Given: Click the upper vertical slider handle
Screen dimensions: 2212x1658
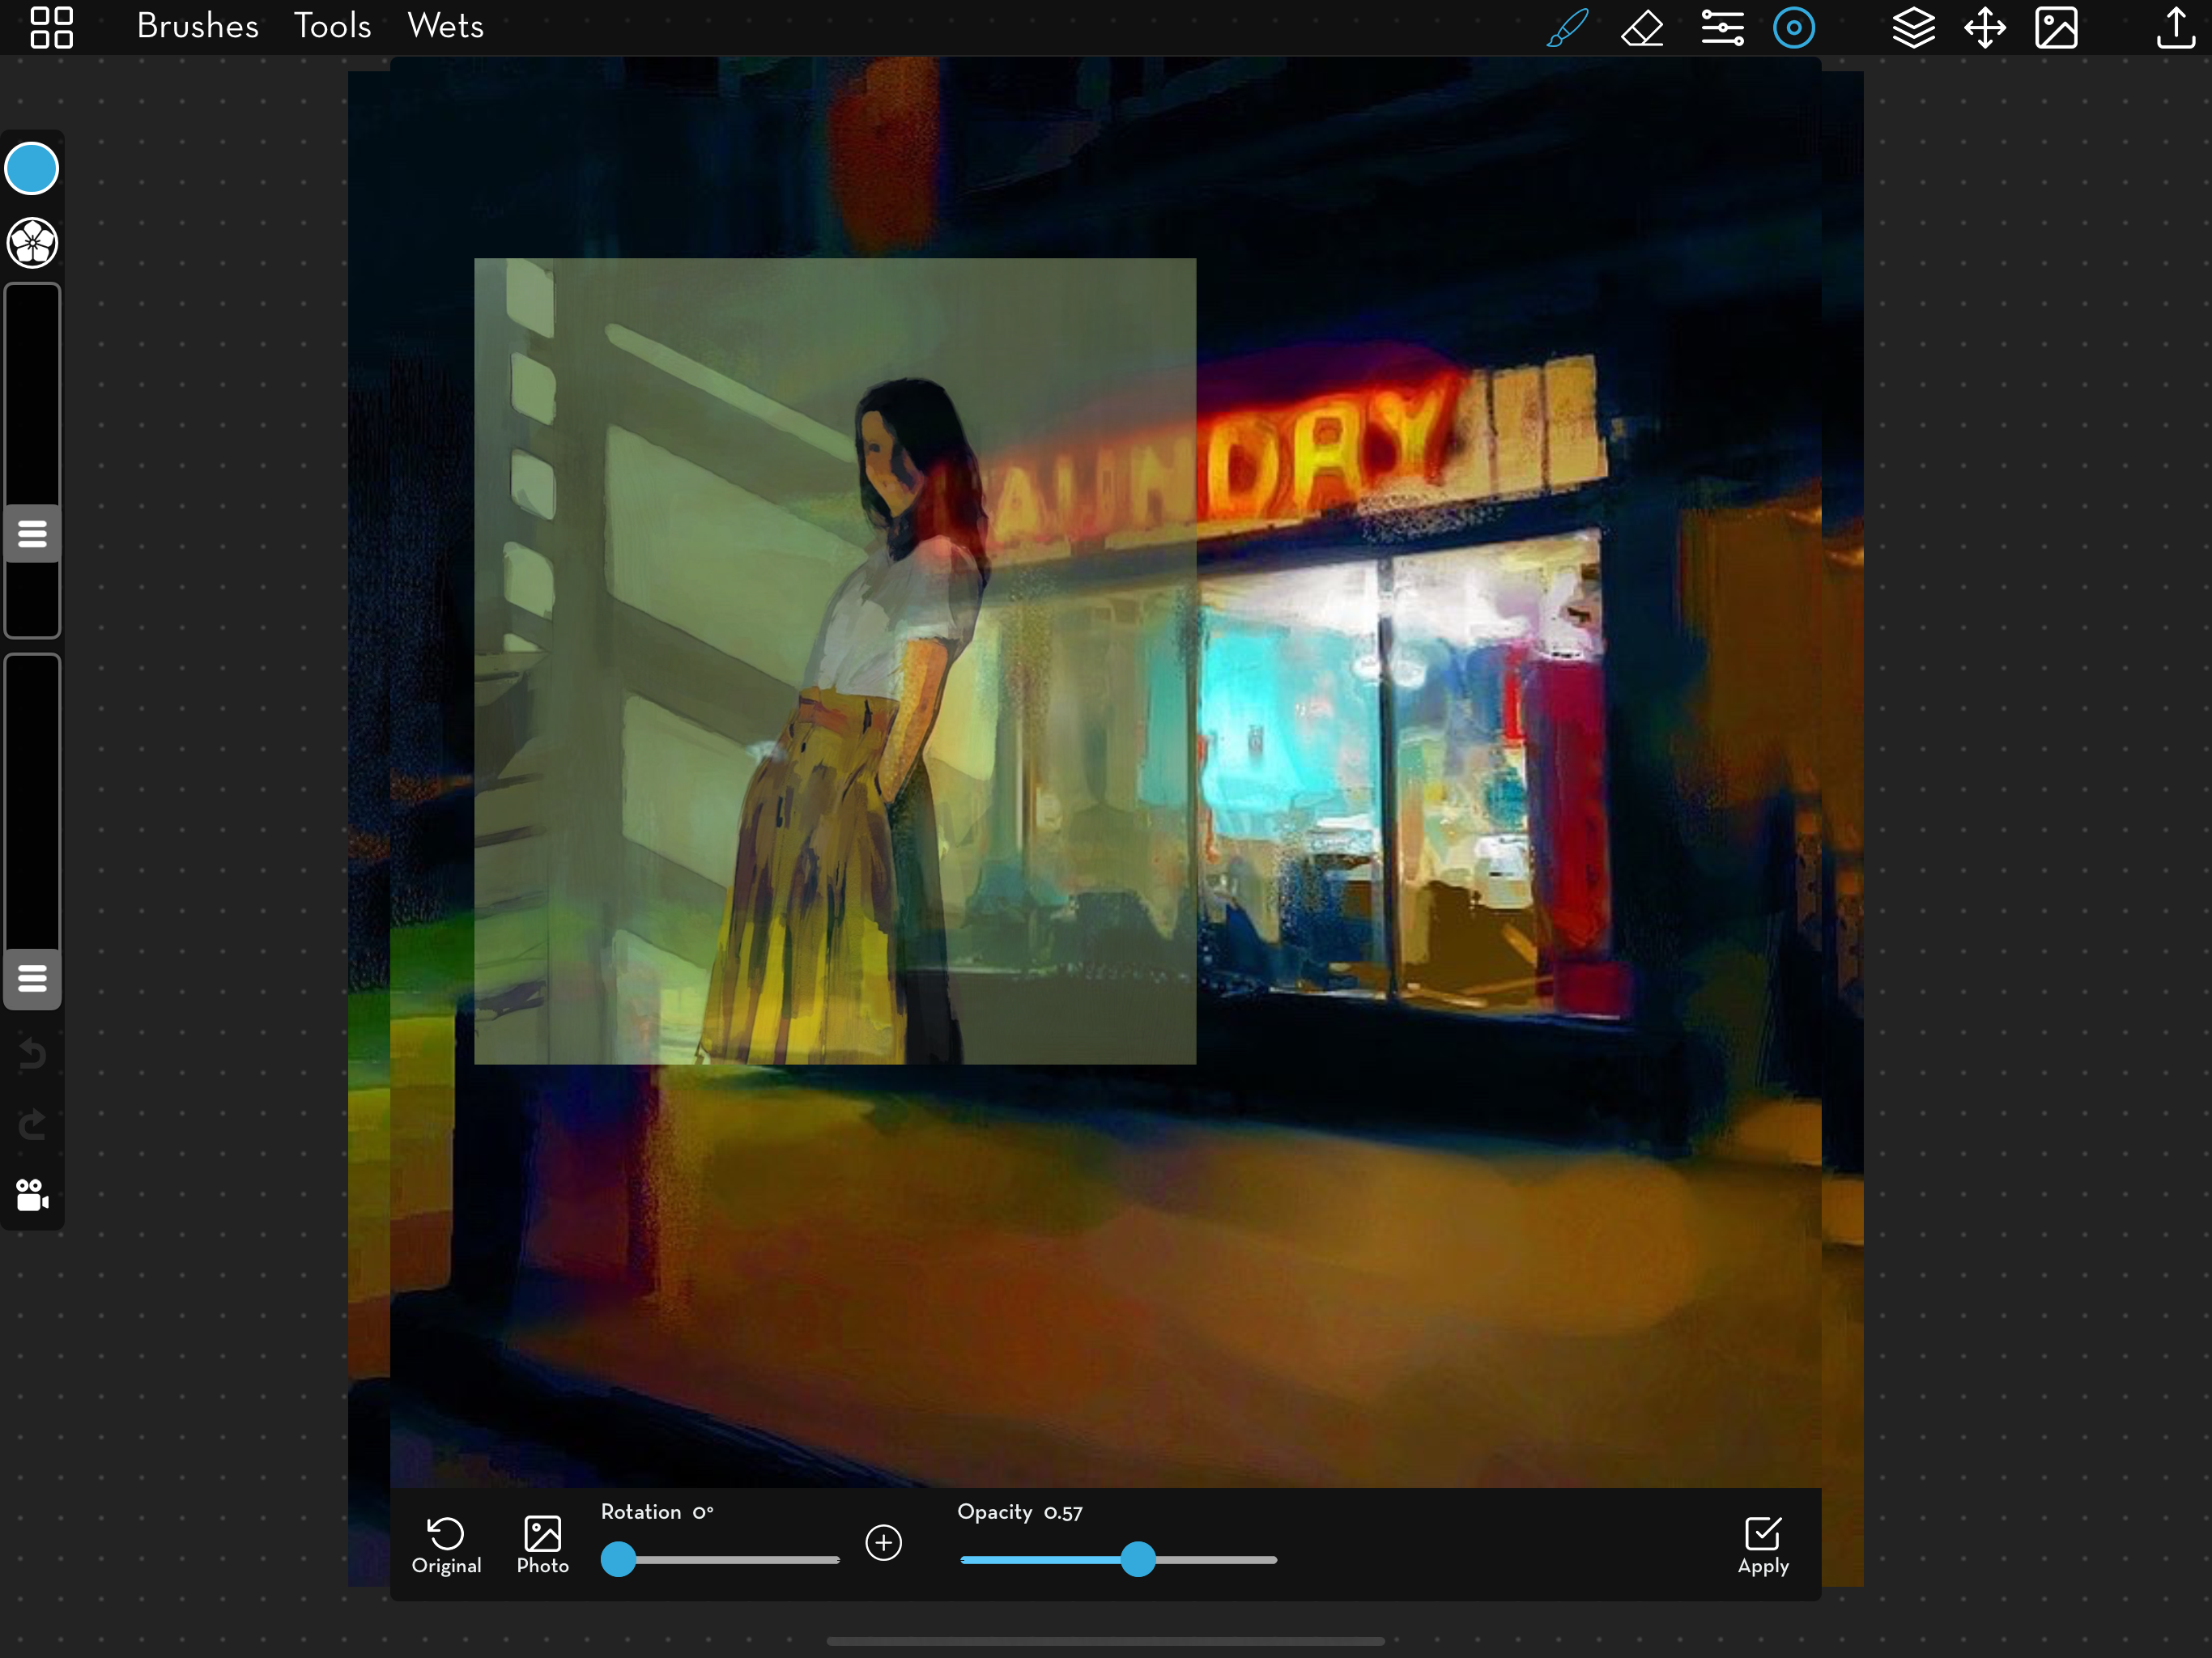Looking at the screenshot, I should click(x=32, y=533).
